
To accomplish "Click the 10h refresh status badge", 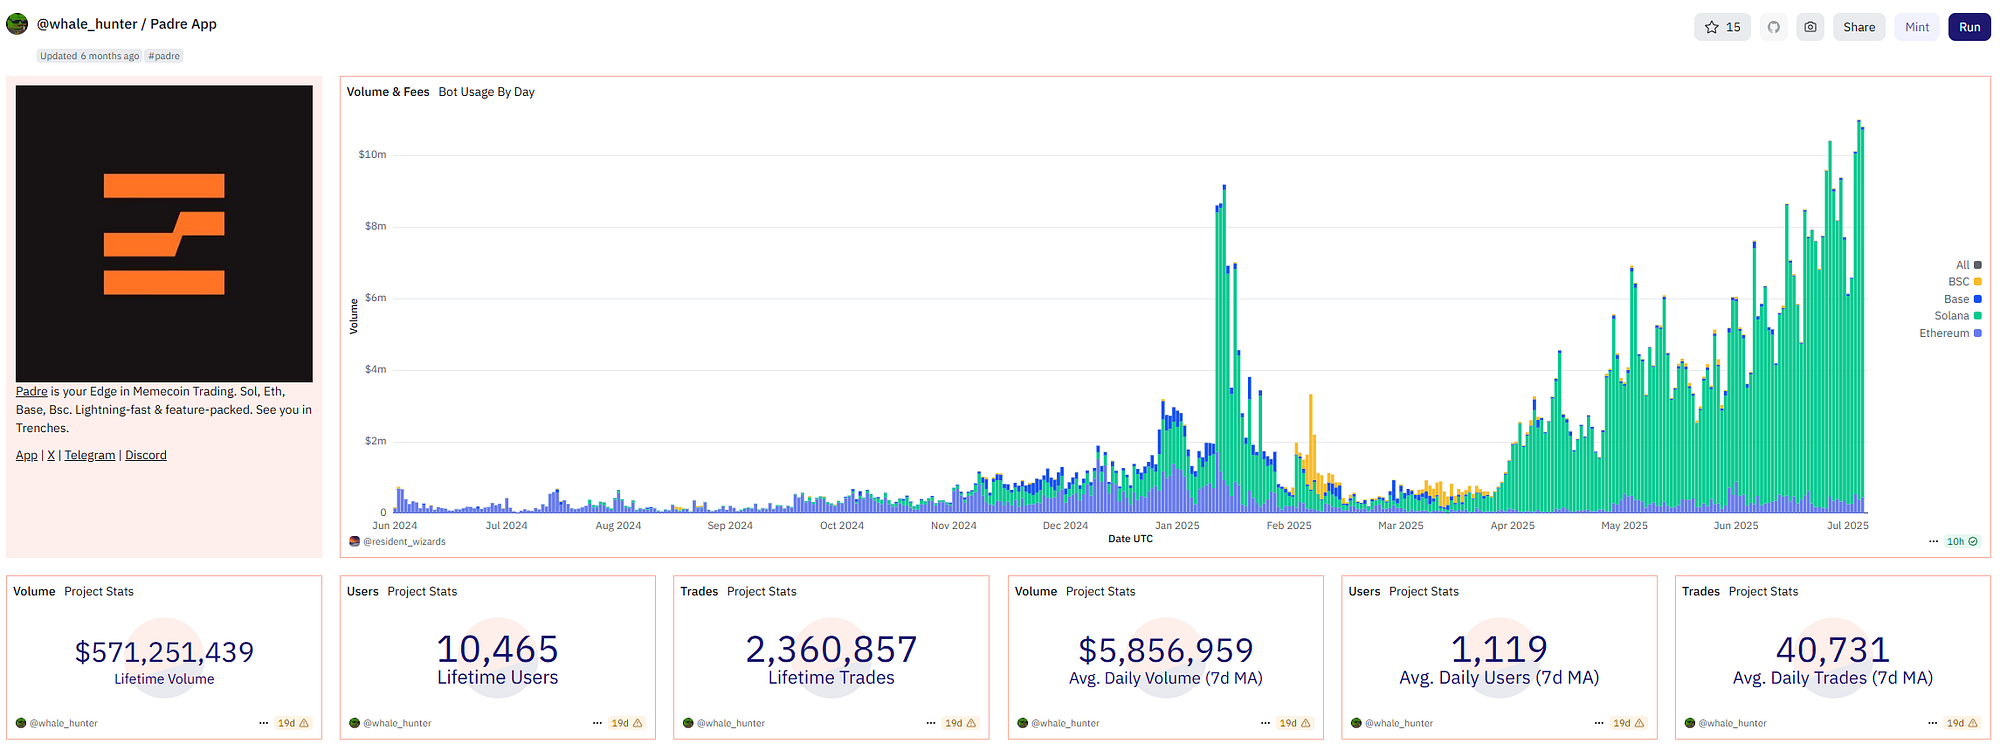I will pyautogui.click(x=1962, y=541).
